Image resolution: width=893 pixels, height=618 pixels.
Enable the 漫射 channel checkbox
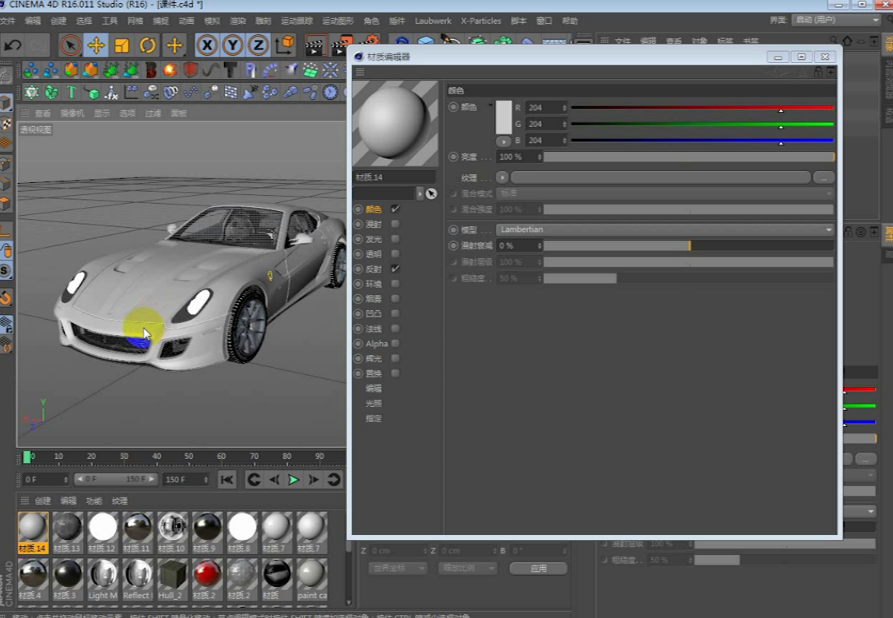coord(395,224)
